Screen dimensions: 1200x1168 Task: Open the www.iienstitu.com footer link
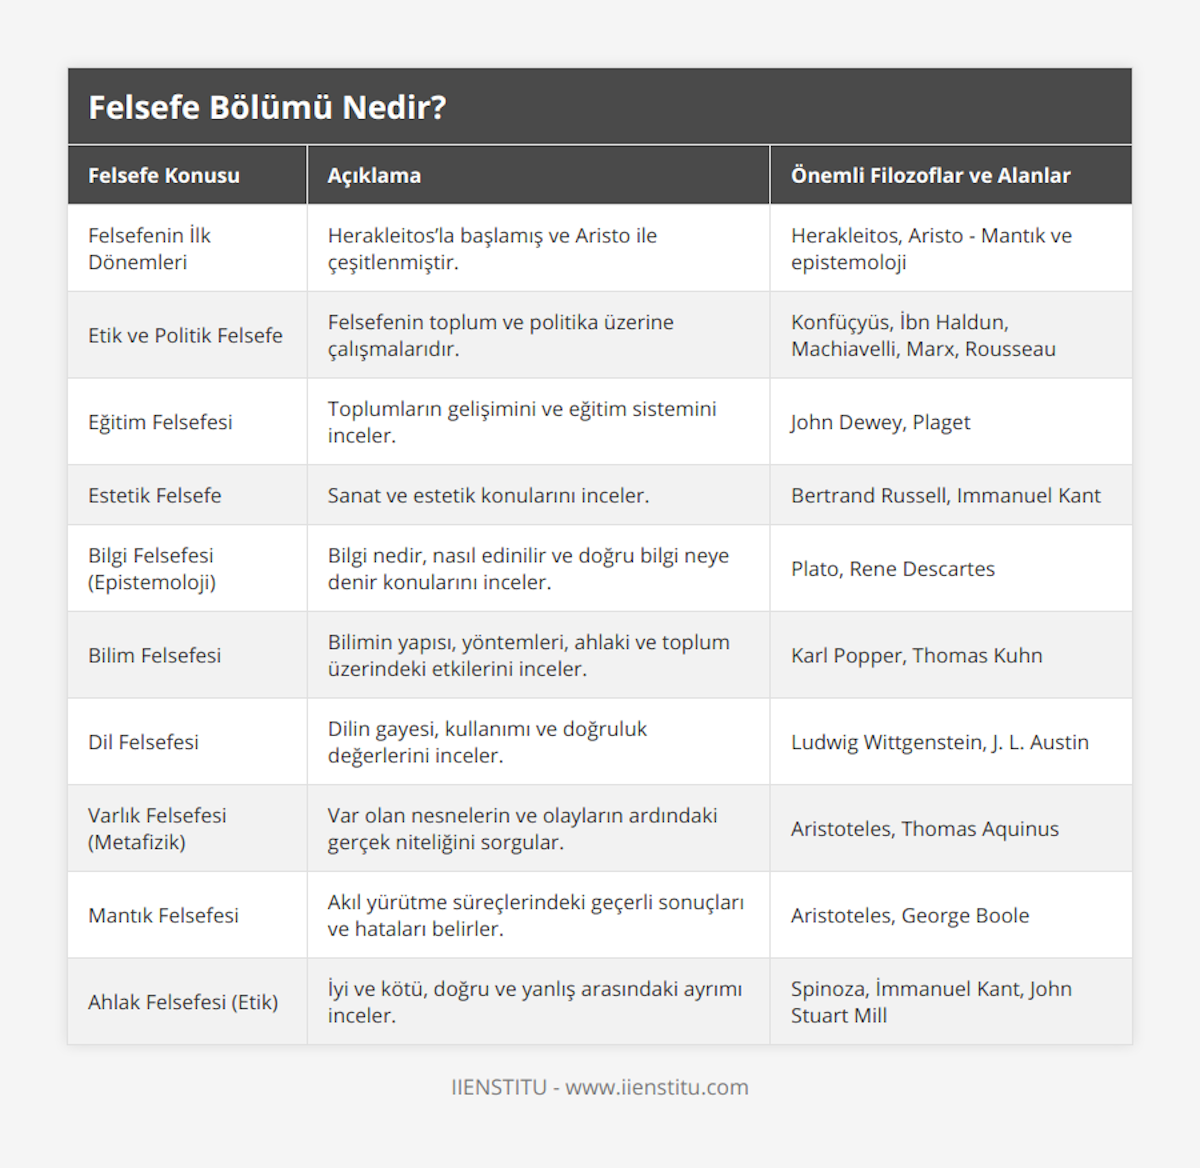point(657,1087)
